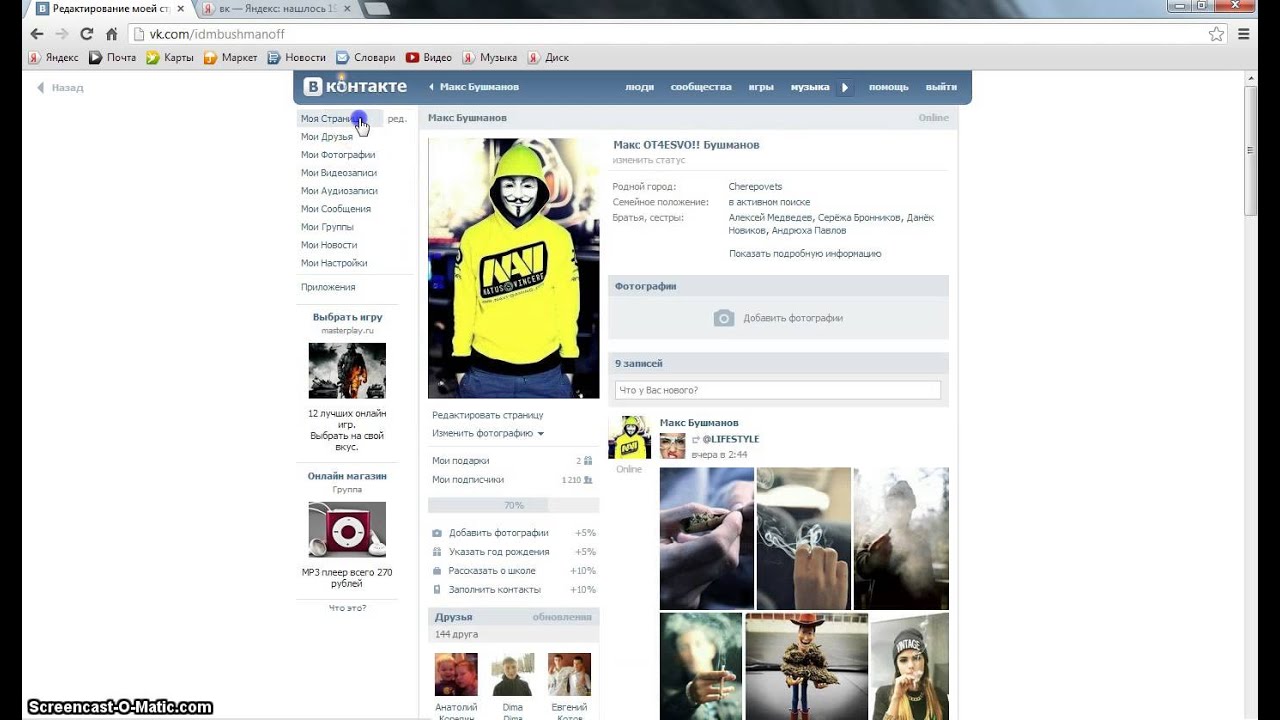1280x720 pixels.
Task: Click the Что у Вас нового input field
Action: point(778,390)
